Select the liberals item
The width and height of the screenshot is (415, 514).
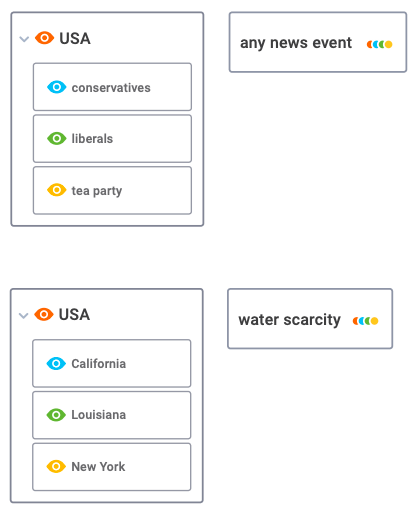(x=112, y=138)
